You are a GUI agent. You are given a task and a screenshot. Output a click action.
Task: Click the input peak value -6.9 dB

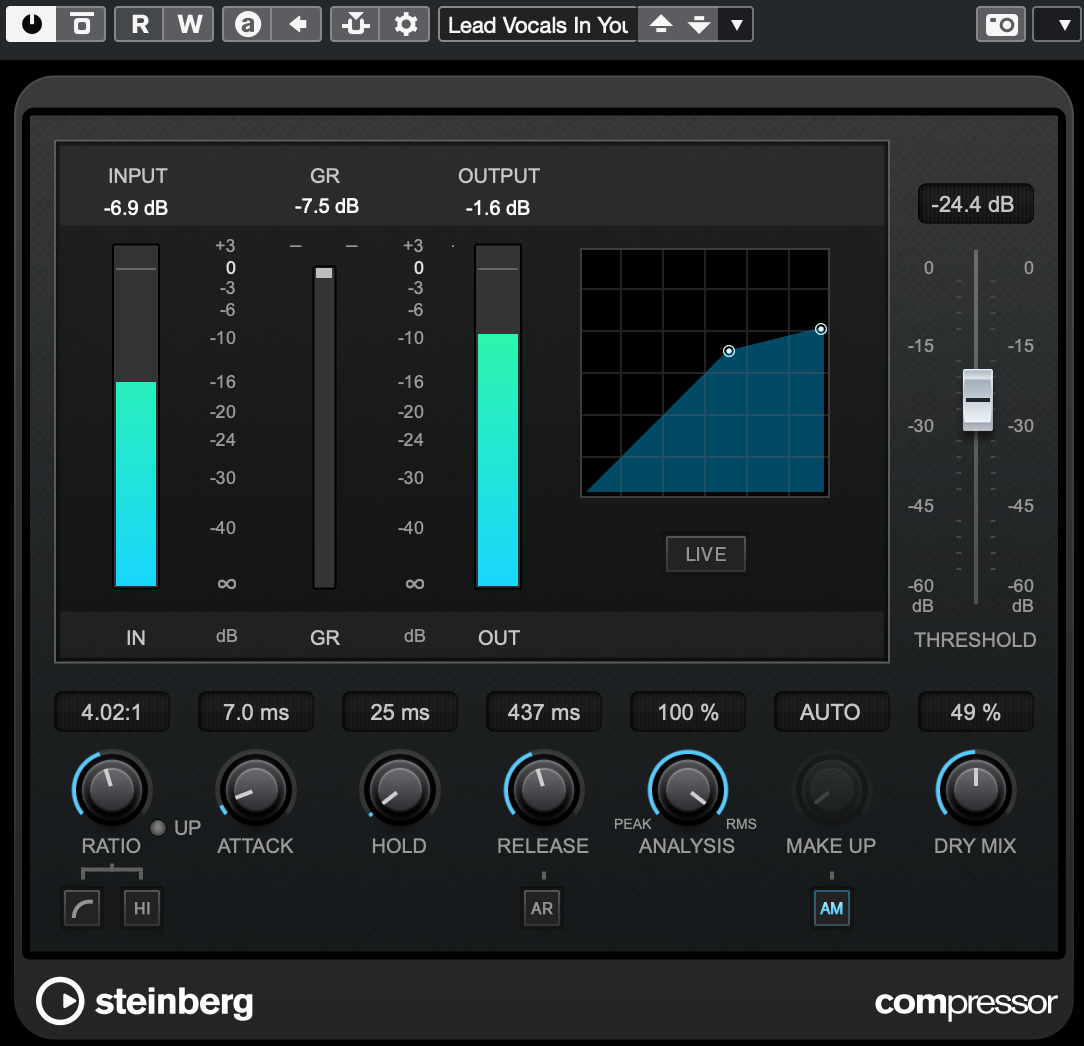pos(136,207)
